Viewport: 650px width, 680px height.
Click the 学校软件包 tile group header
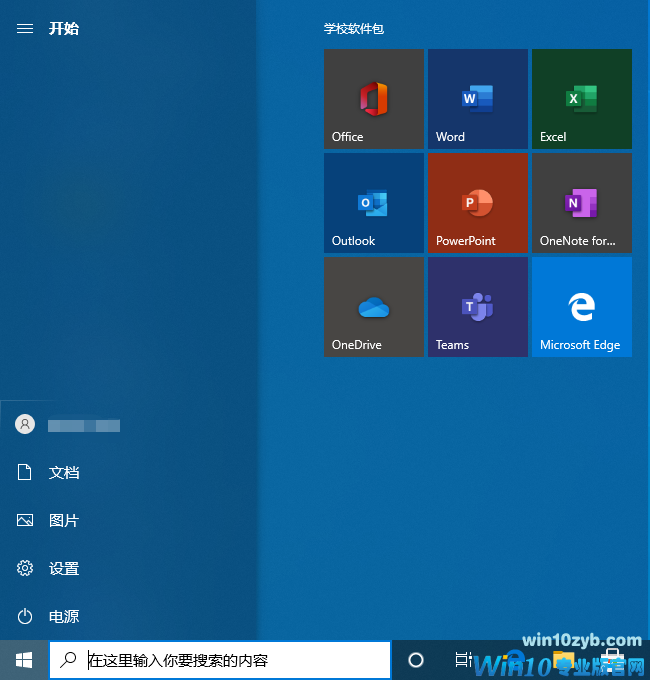(x=354, y=29)
